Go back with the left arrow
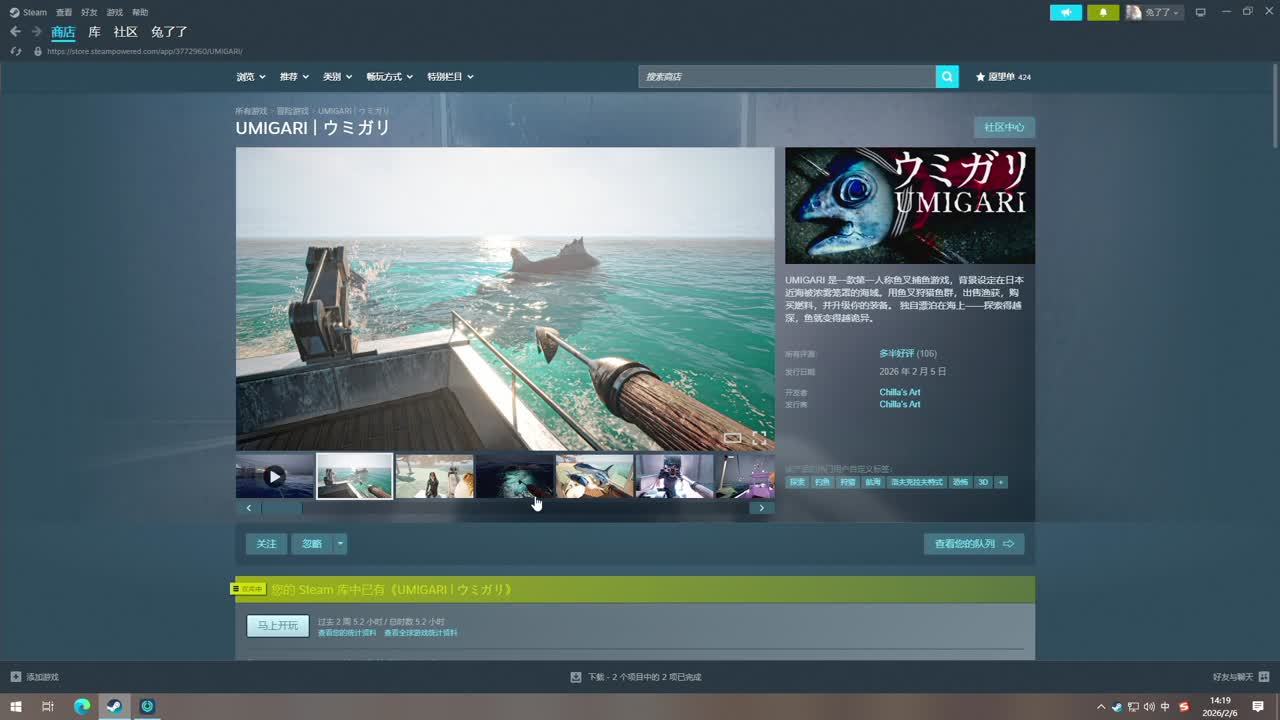This screenshot has width=1280, height=720. tap(15, 32)
